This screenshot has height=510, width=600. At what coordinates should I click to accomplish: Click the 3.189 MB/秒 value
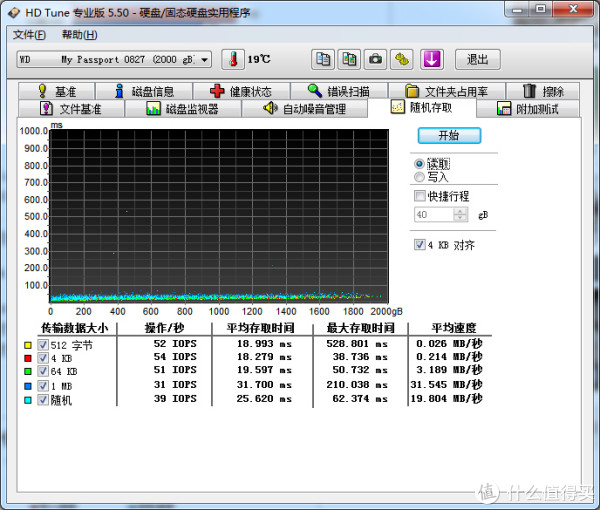tap(449, 370)
